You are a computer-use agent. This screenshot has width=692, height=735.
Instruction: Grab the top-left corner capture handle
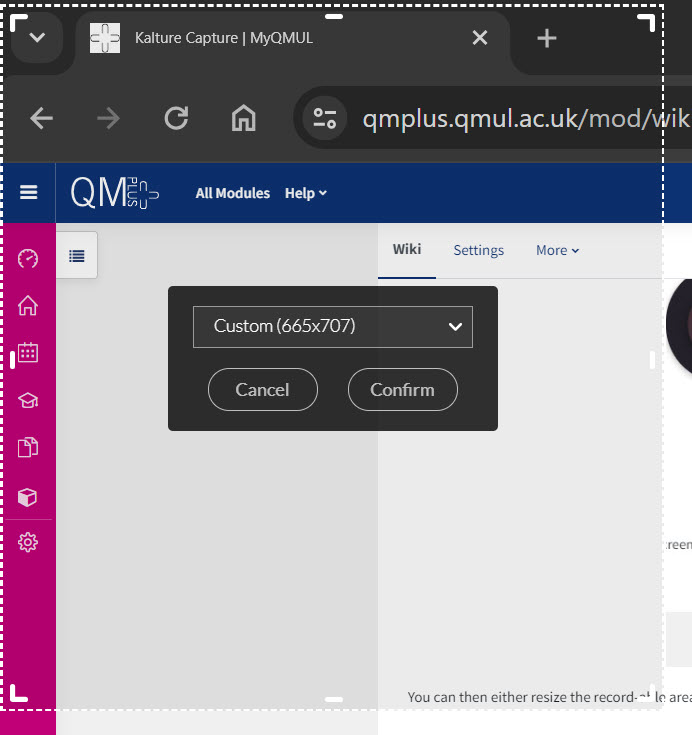[19, 22]
